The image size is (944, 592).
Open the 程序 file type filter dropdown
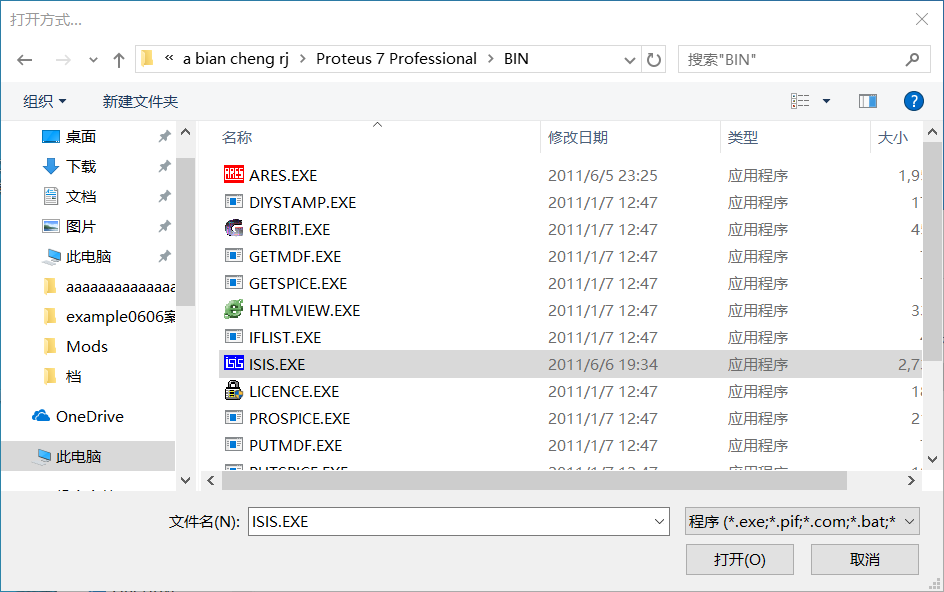pyautogui.click(x=801, y=522)
